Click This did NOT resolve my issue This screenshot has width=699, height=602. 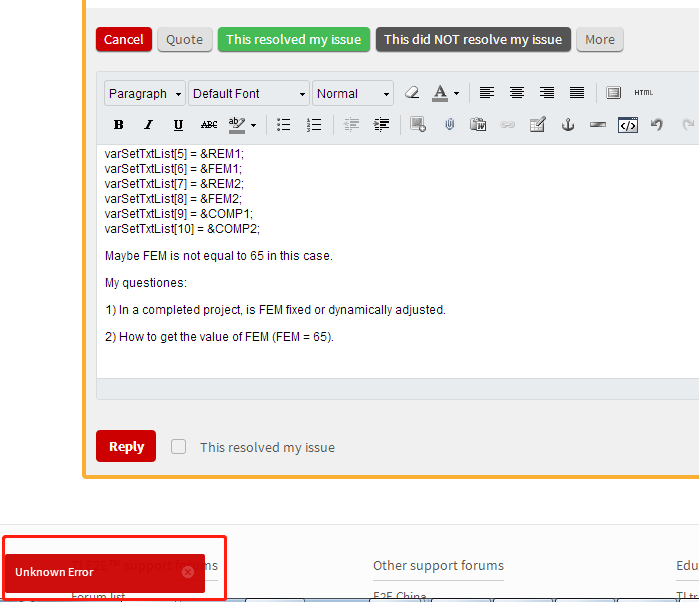pyautogui.click(x=473, y=40)
